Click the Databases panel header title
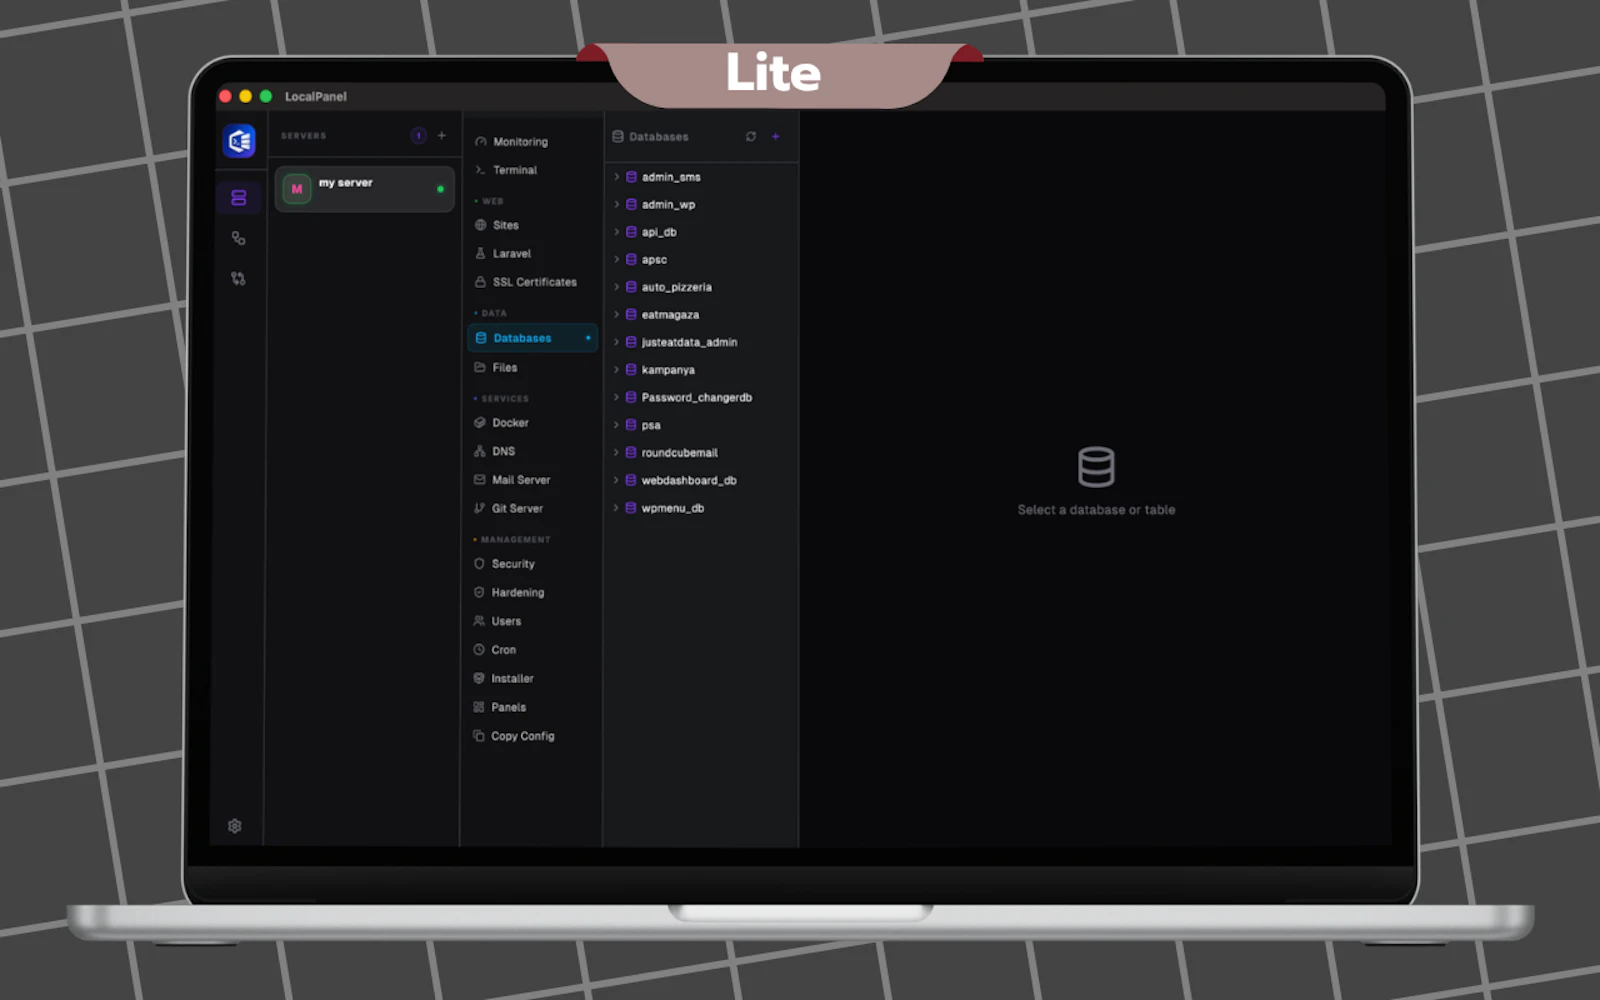This screenshot has height=1000, width=1600. tap(658, 136)
